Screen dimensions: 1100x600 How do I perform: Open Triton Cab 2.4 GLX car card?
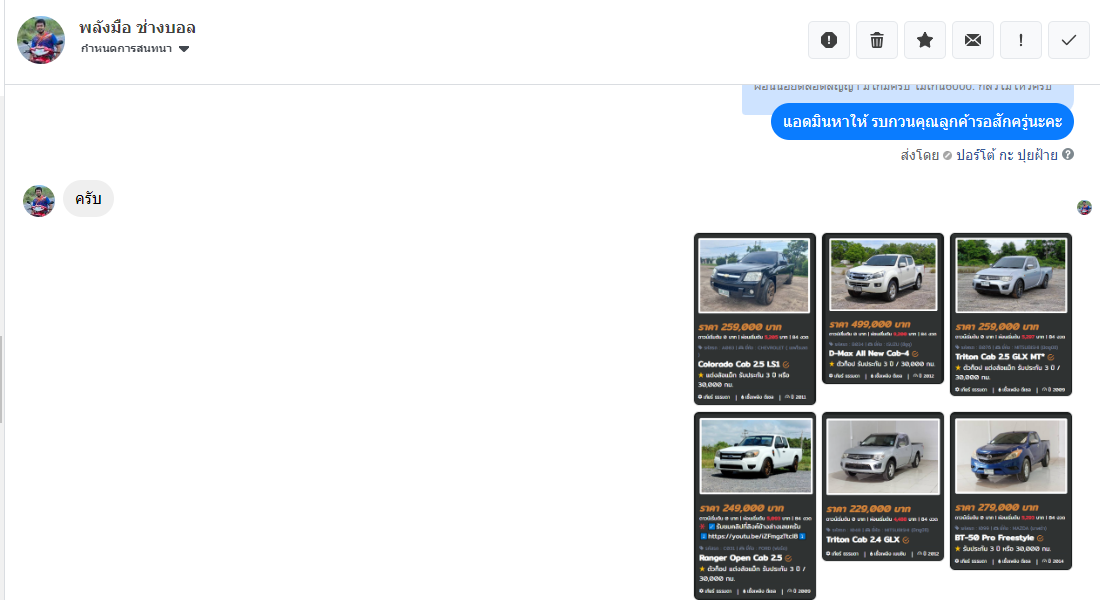pos(883,486)
